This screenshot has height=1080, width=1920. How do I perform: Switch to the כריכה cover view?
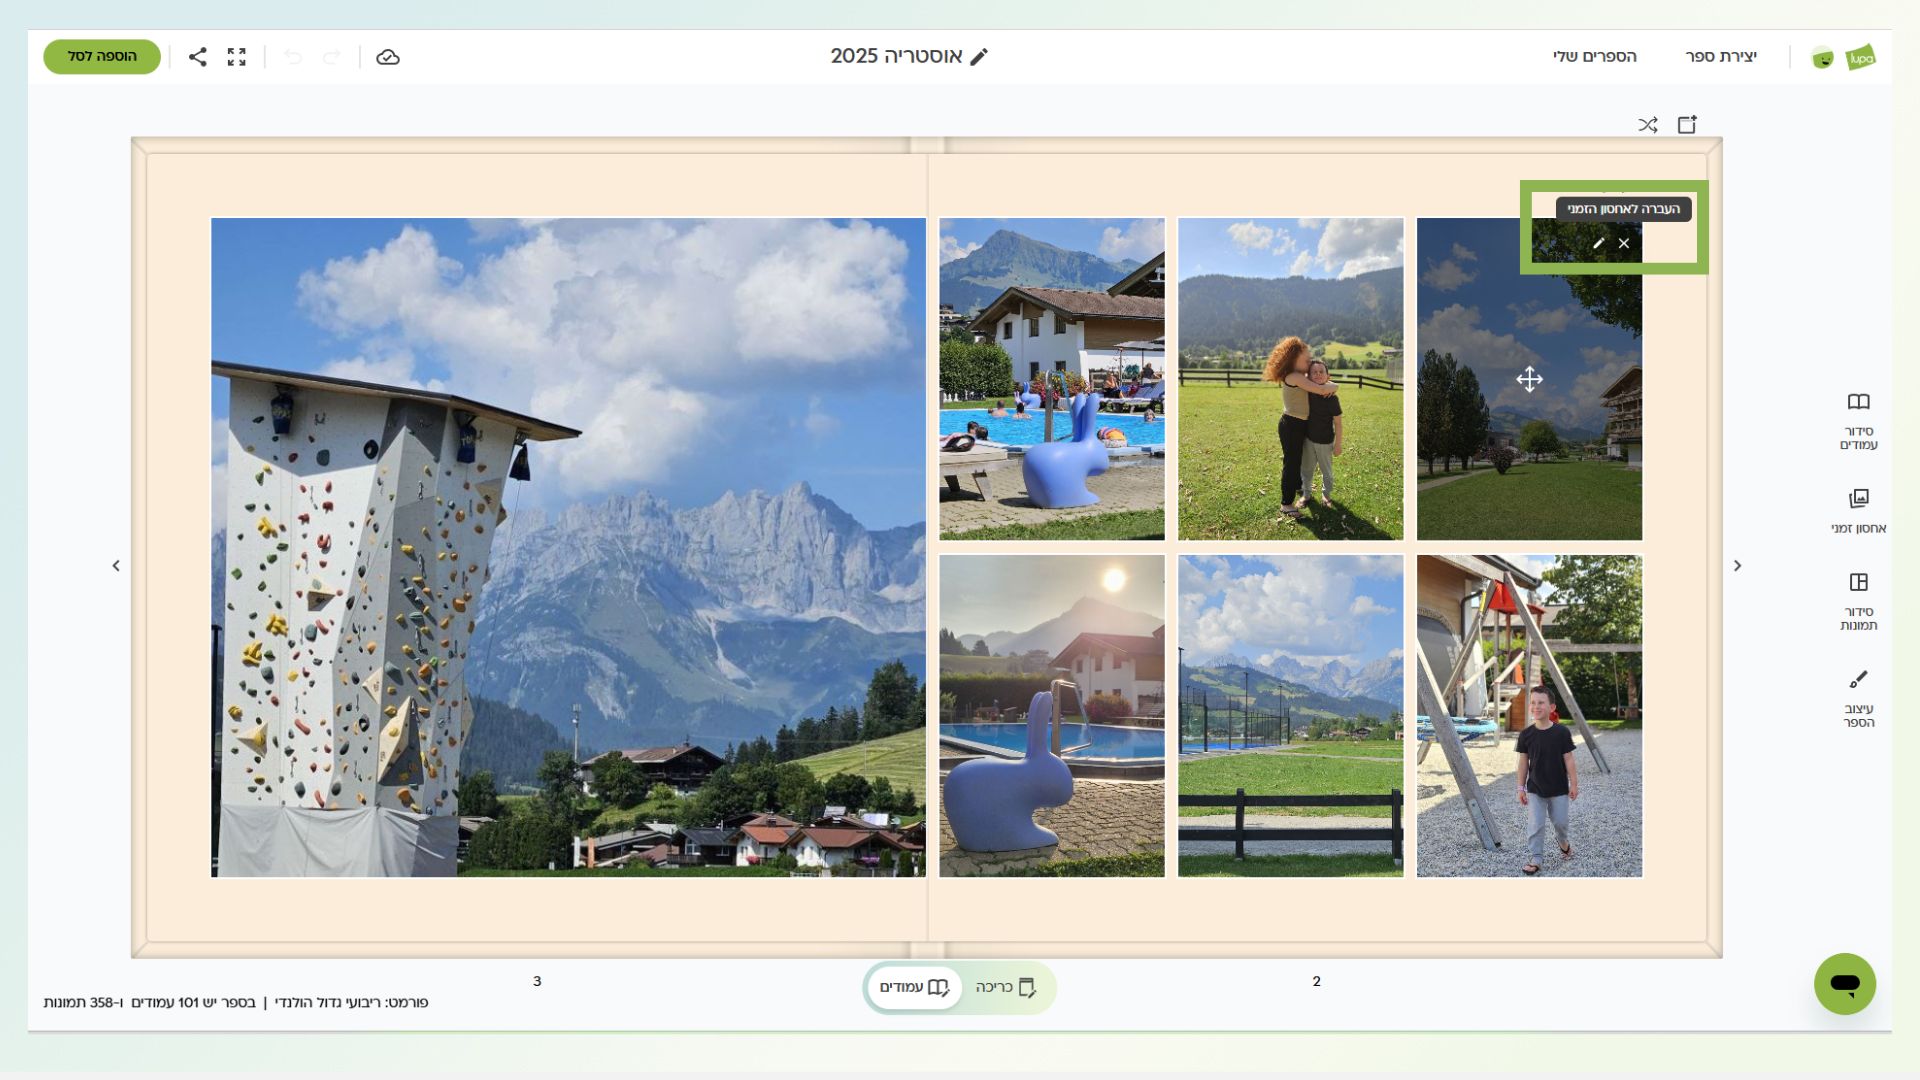1005,988
